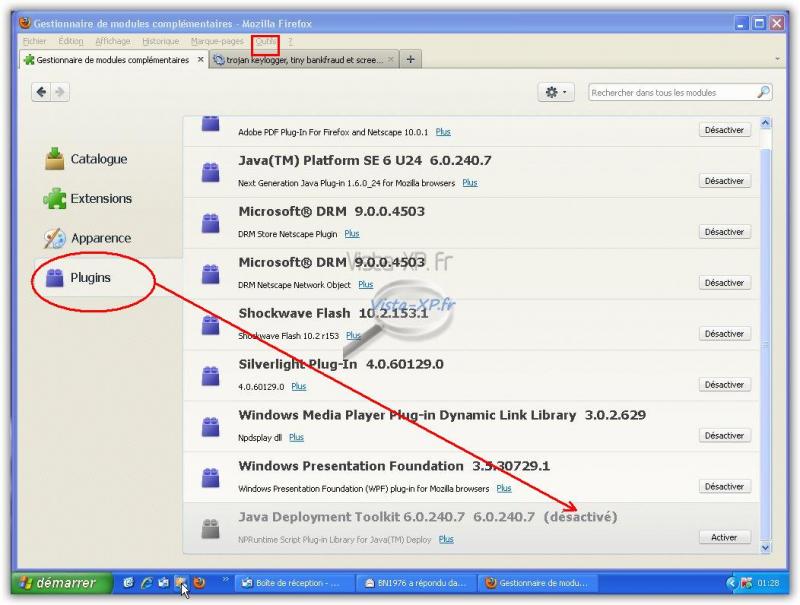Open a new tab with plus button
Viewport: 800px width, 605px height.
[x=411, y=60]
